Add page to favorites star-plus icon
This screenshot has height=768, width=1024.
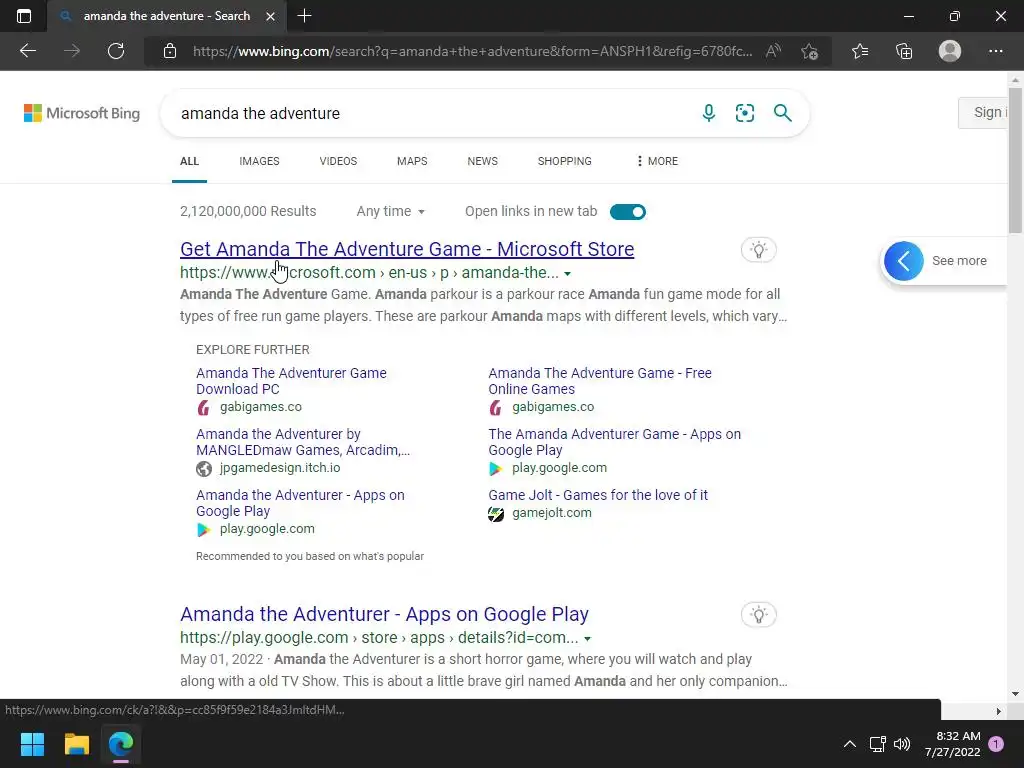point(810,51)
